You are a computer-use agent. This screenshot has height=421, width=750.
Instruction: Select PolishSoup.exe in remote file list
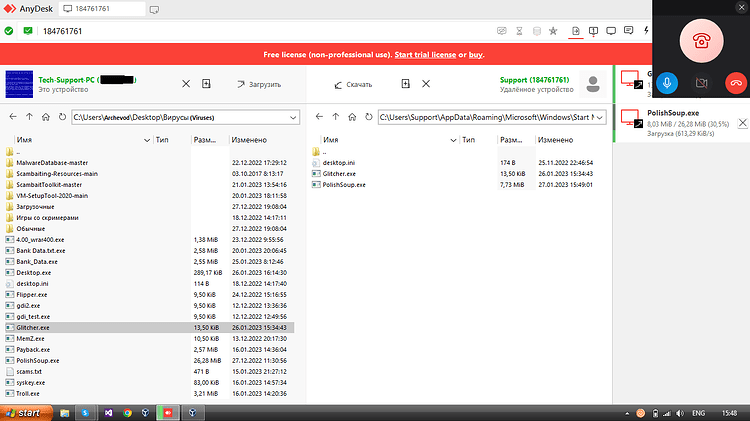pyautogui.click(x=344, y=185)
